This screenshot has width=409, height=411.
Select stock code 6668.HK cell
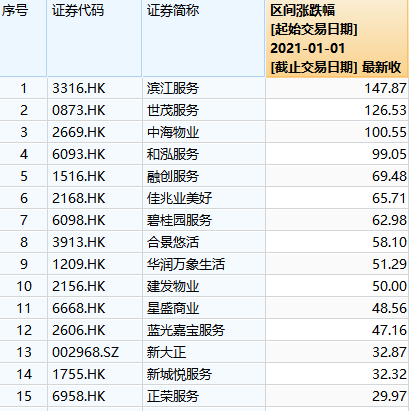(95, 308)
